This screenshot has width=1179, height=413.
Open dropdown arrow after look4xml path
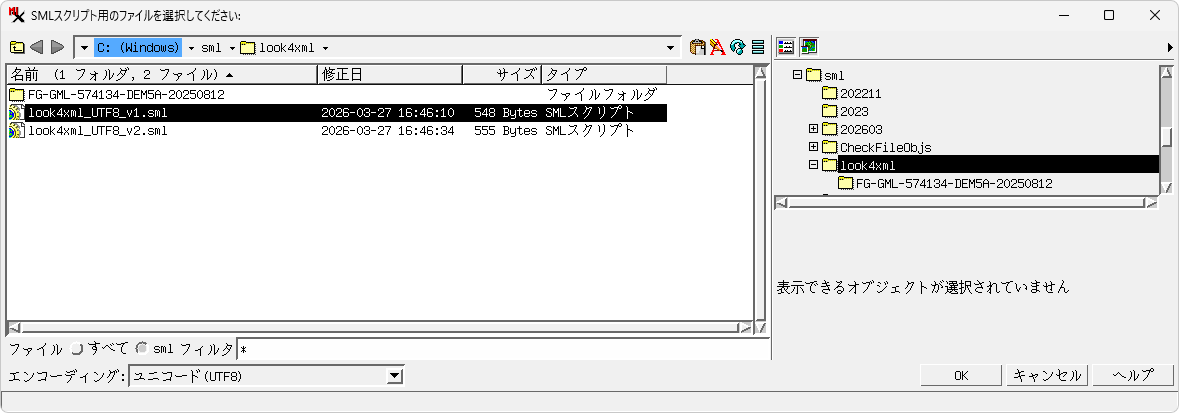(x=326, y=48)
